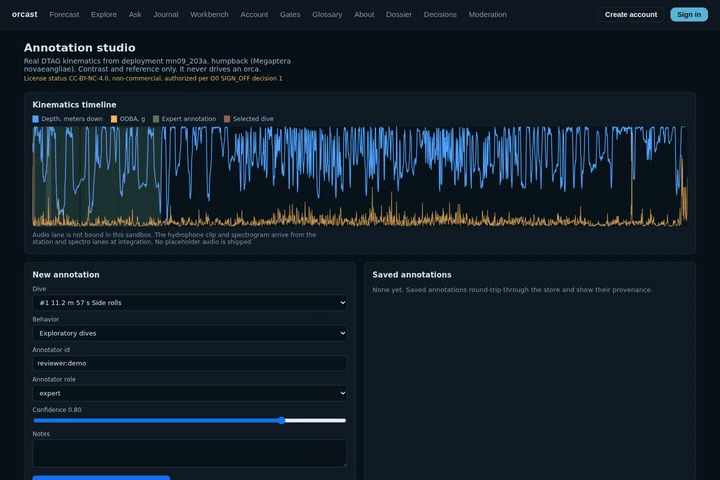The width and height of the screenshot is (720, 480).
Task: Click the kinematics timeline depth chart
Action: tap(360, 176)
